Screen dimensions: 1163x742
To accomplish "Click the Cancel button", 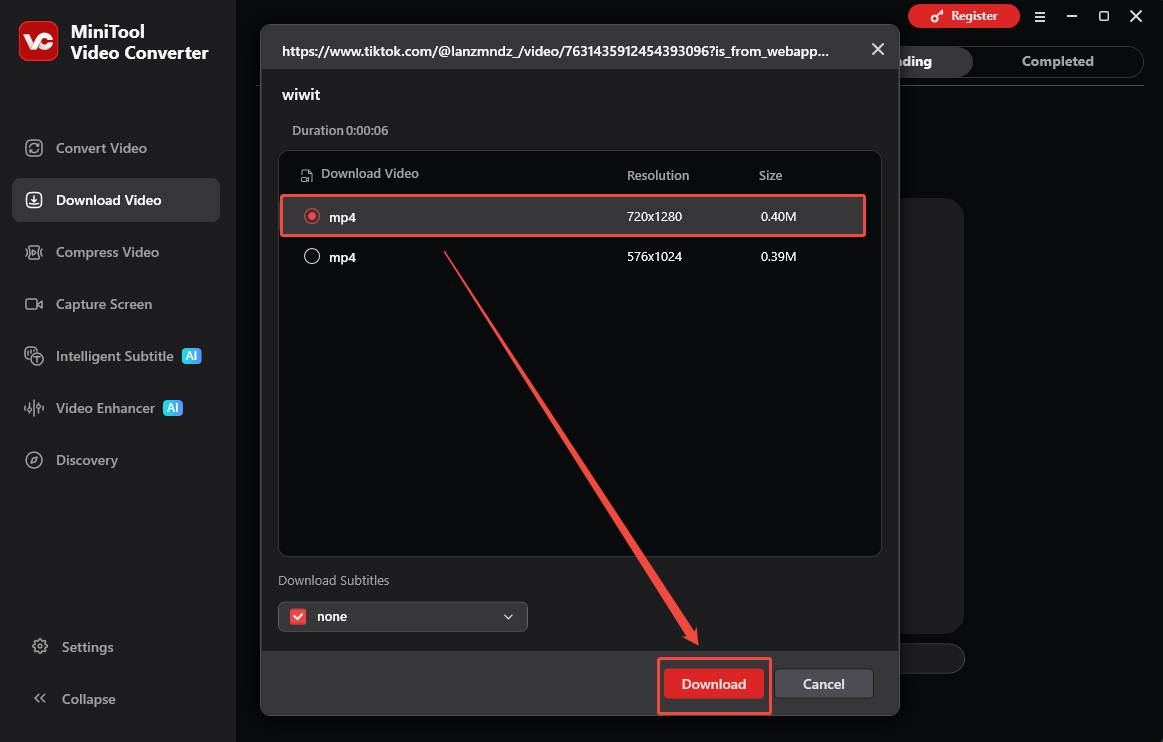I will (823, 684).
